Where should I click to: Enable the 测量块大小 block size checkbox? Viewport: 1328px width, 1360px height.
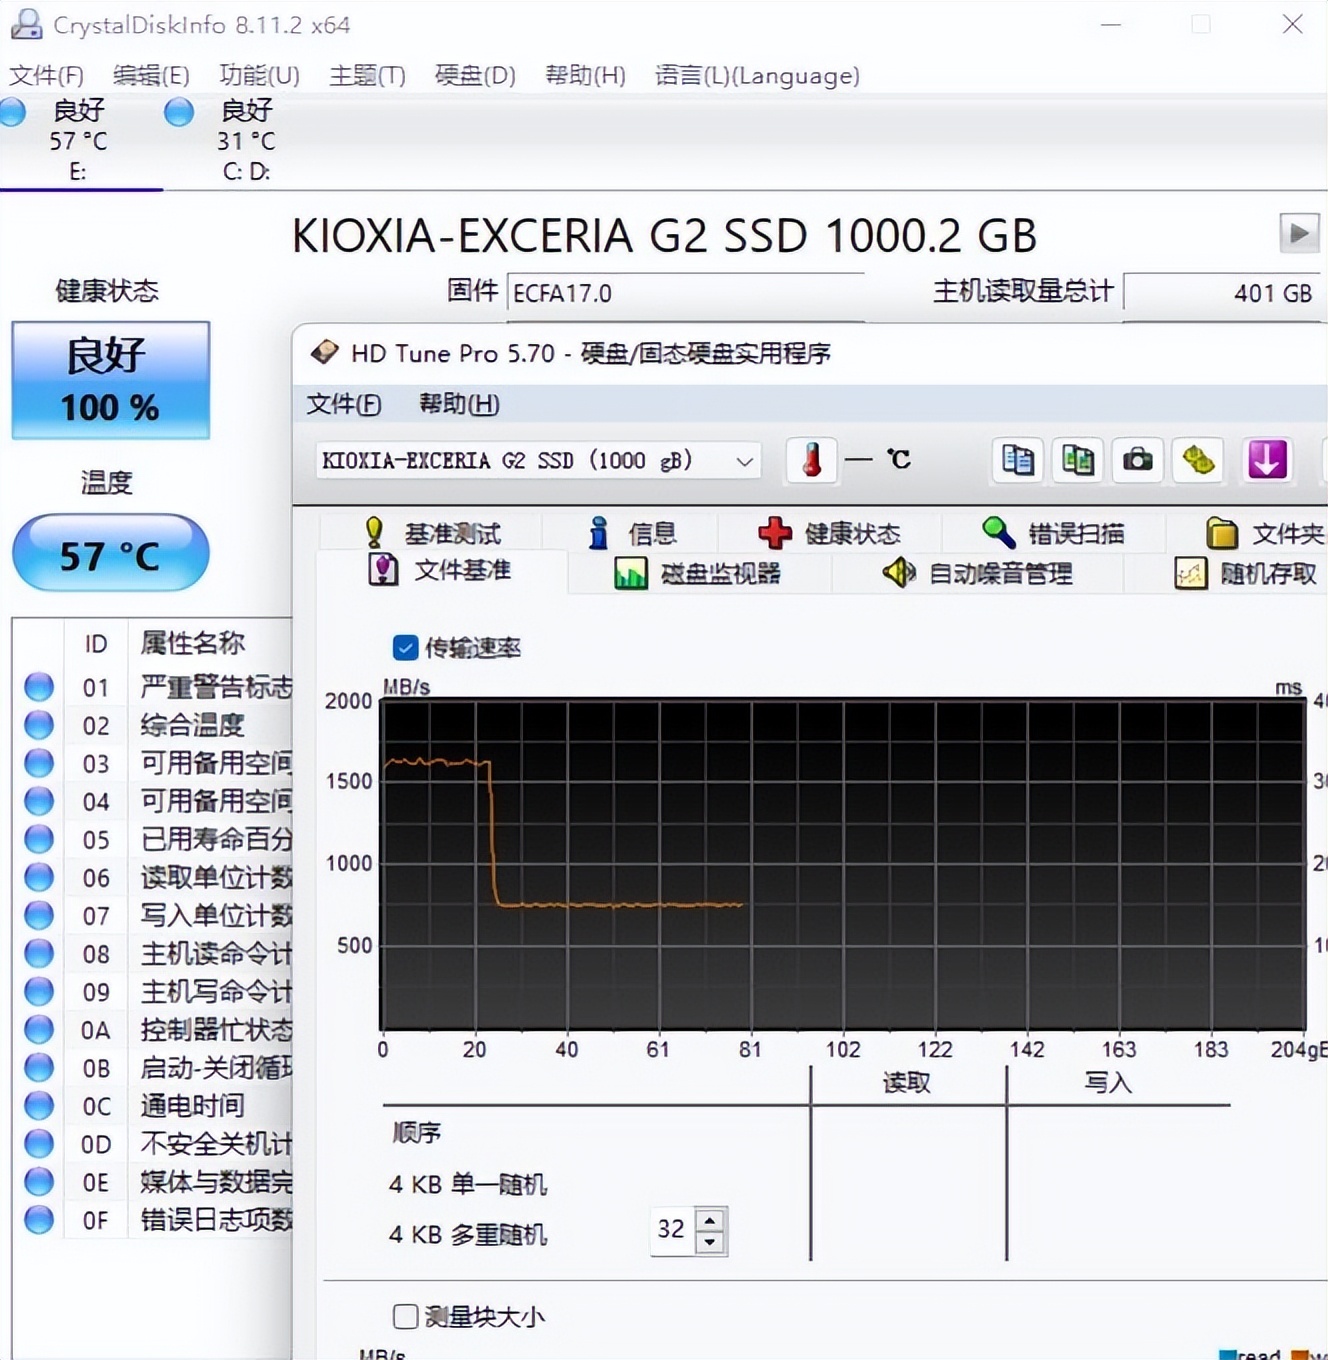tap(404, 1317)
